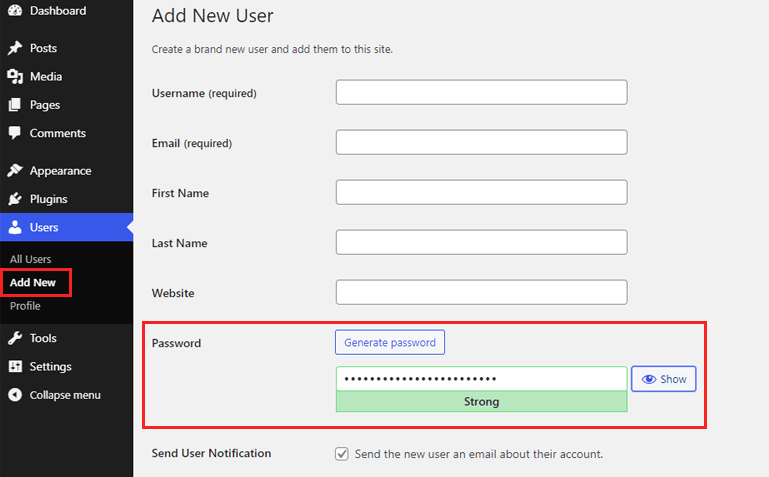Uncheck the Send User Notification checkbox

(342, 453)
